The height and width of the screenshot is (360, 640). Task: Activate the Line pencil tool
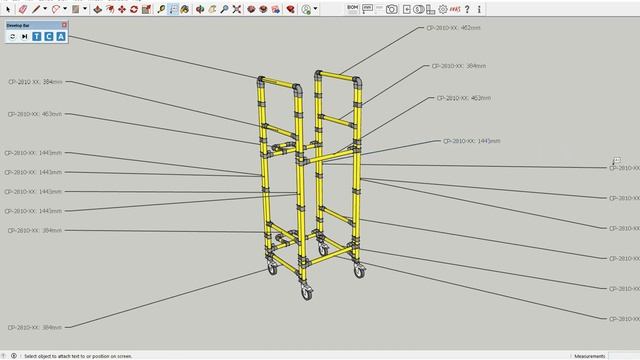36,9
